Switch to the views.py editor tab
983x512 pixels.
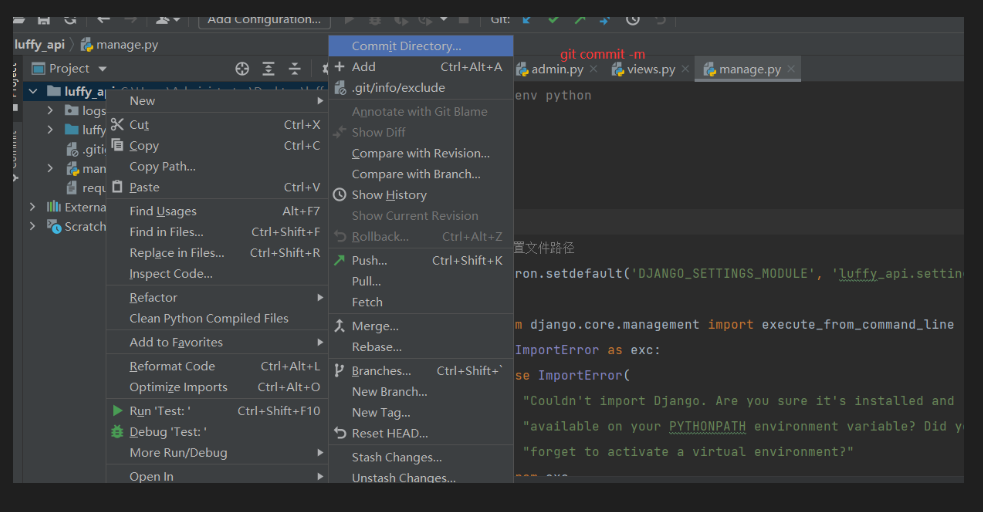(x=650, y=69)
